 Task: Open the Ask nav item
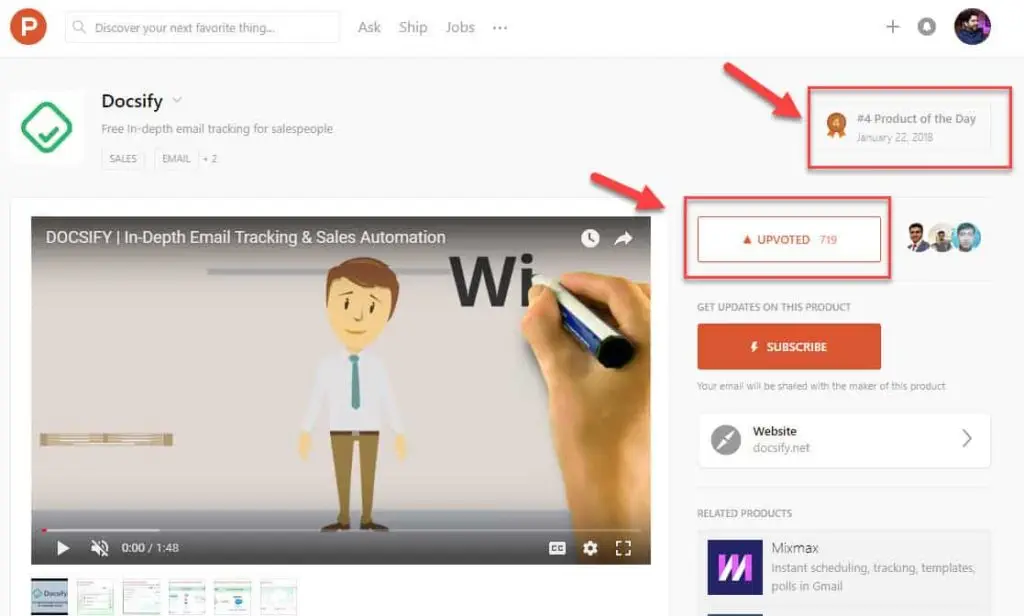[x=369, y=27]
